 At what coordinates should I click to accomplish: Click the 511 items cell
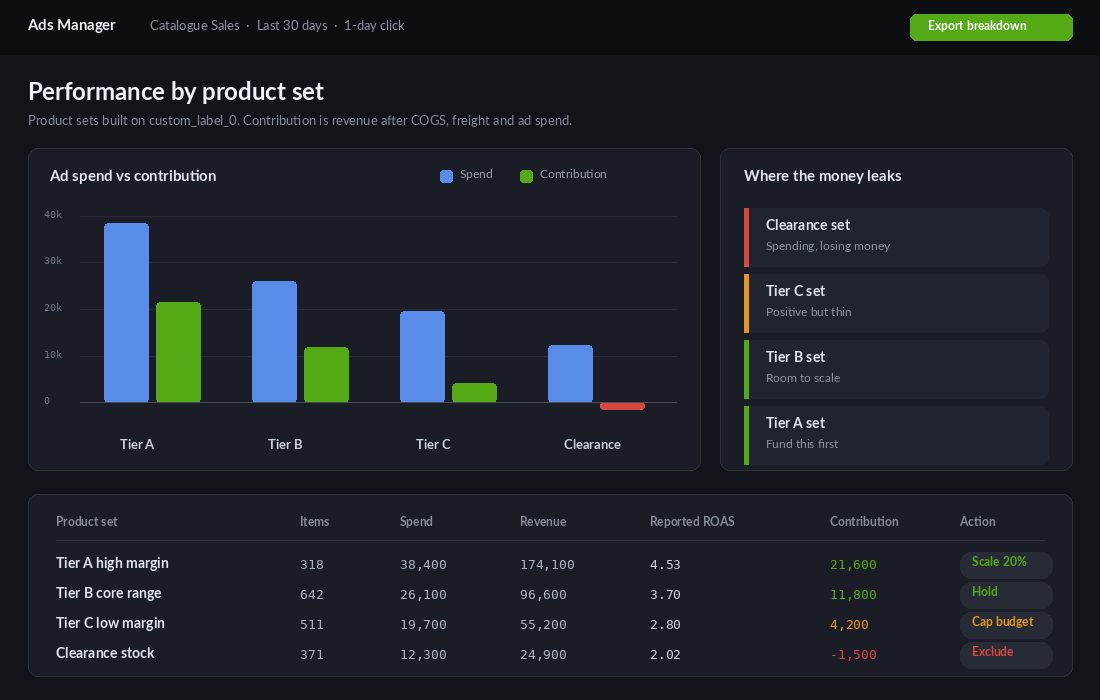pos(311,625)
